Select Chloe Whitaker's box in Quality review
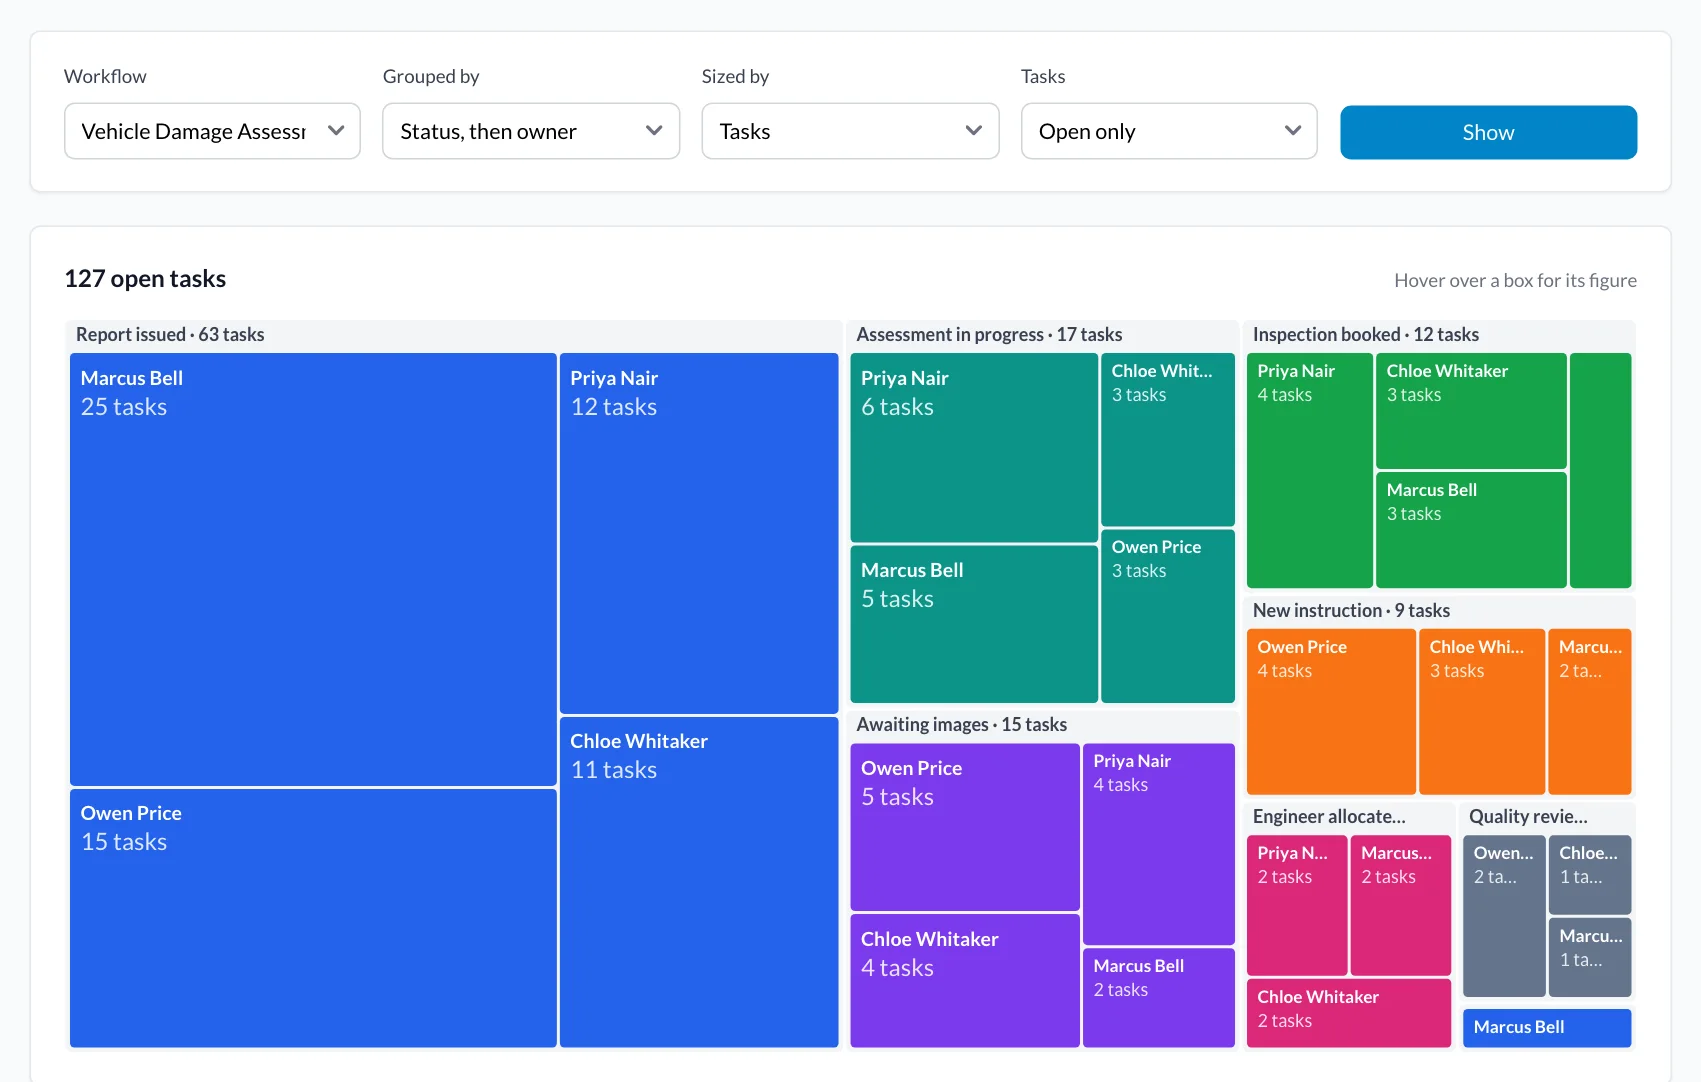Viewport: 1701px width, 1082px height. coord(1590,875)
